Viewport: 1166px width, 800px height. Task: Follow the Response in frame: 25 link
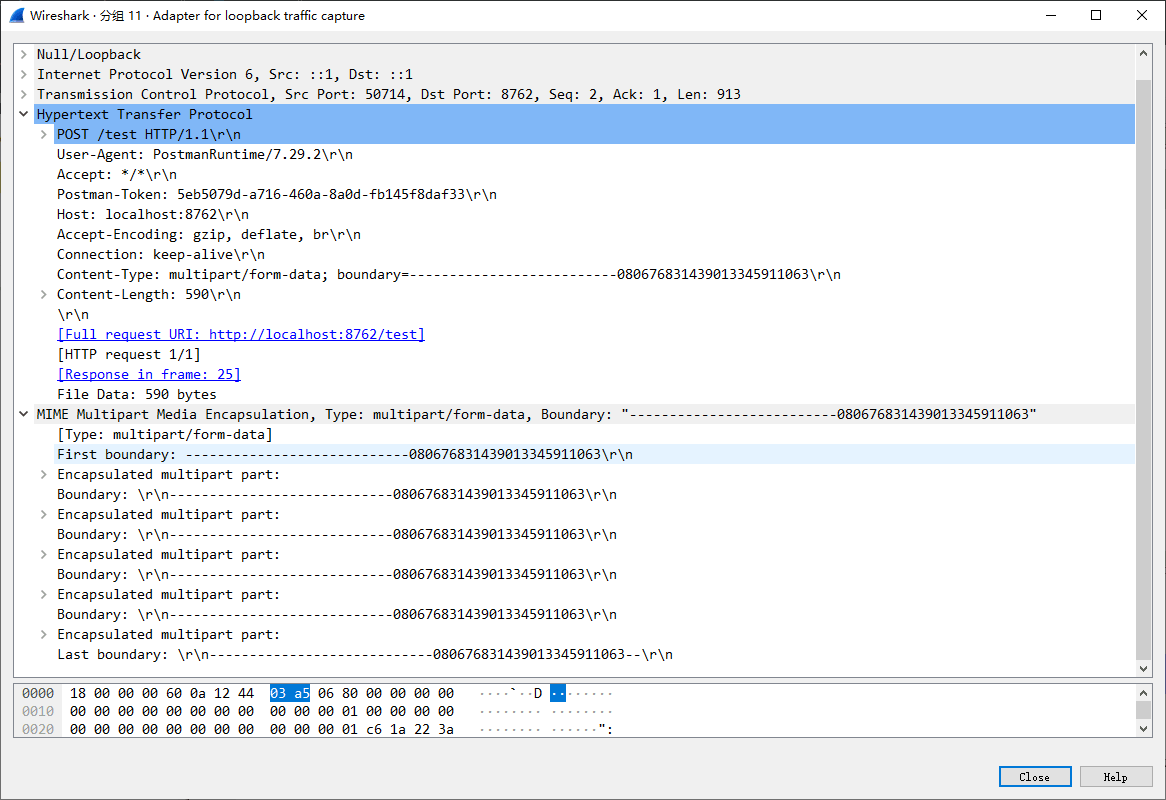click(149, 375)
